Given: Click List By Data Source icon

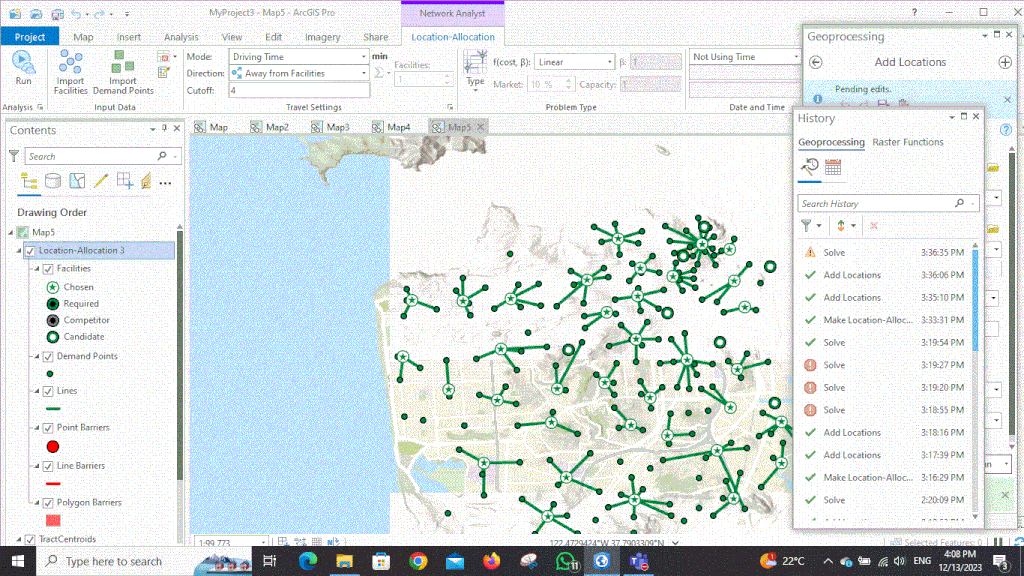Looking at the screenshot, I should (x=53, y=181).
